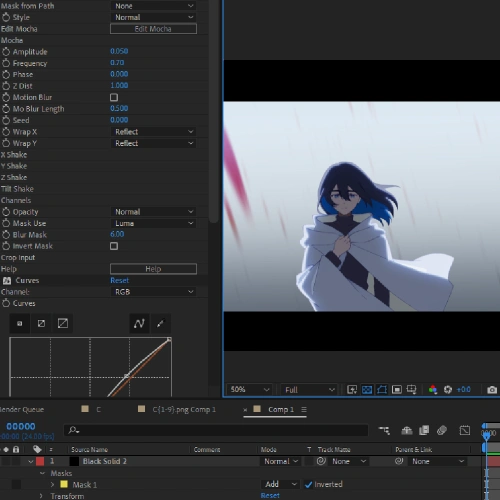Open the Channel RGB dropdown
500x500 pixels.
point(153,292)
